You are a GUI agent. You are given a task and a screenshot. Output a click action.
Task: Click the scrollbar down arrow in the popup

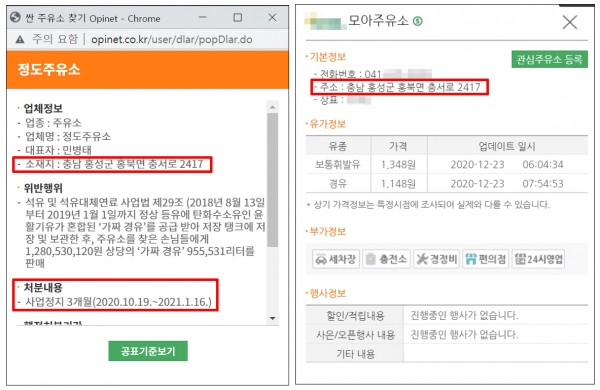click(272, 318)
